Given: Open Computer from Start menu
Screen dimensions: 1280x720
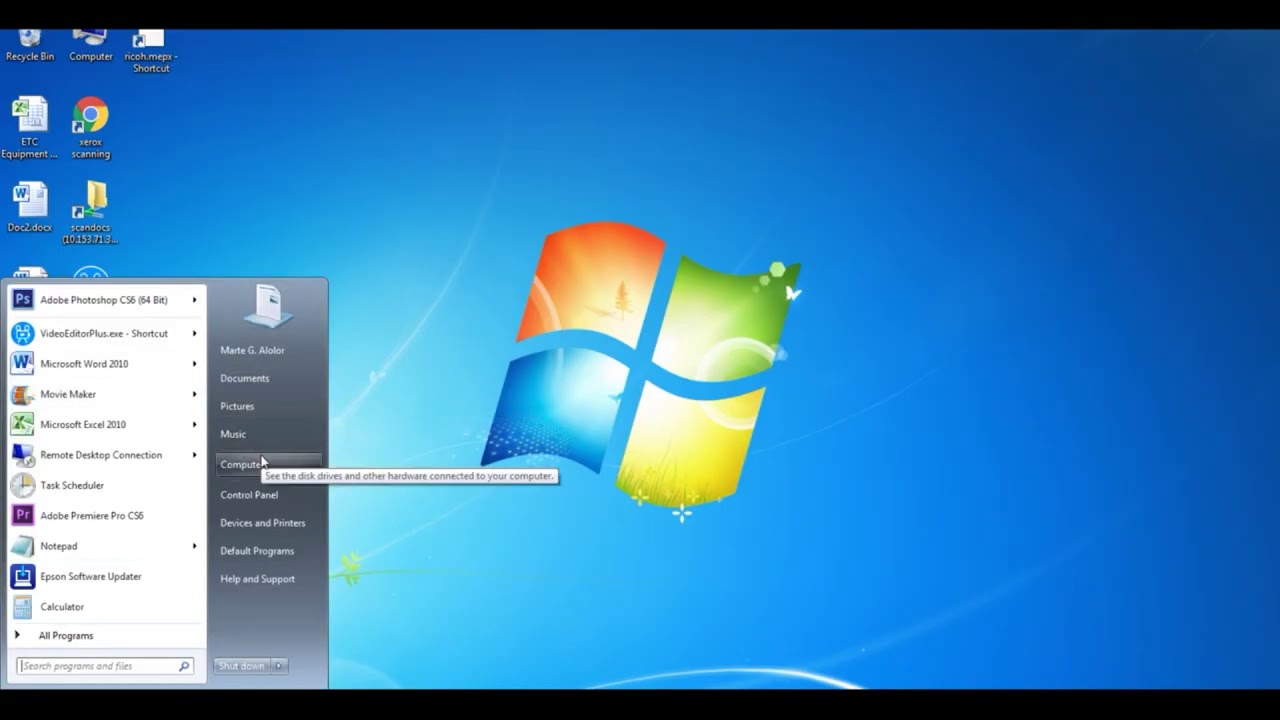Looking at the screenshot, I should click(x=269, y=464).
